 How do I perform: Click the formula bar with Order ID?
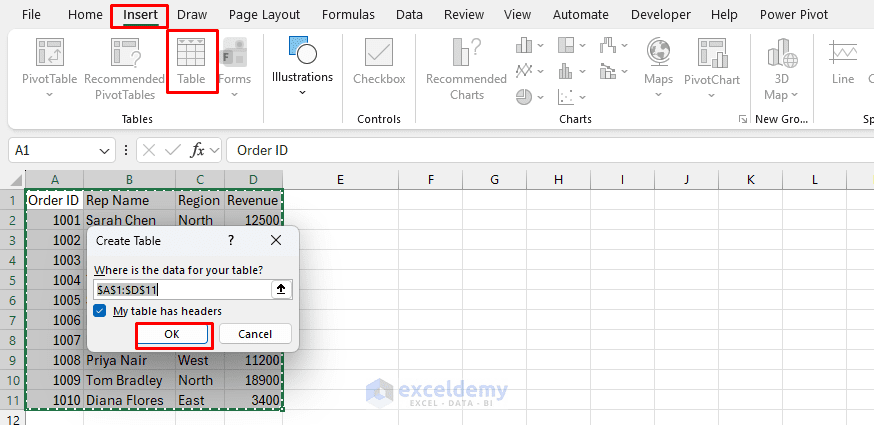tap(549, 151)
